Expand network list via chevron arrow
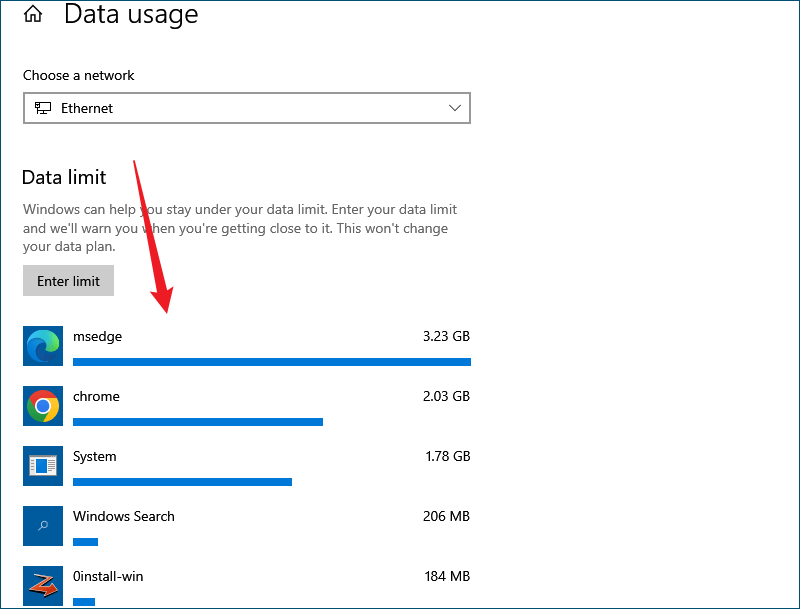 pos(455,108)
